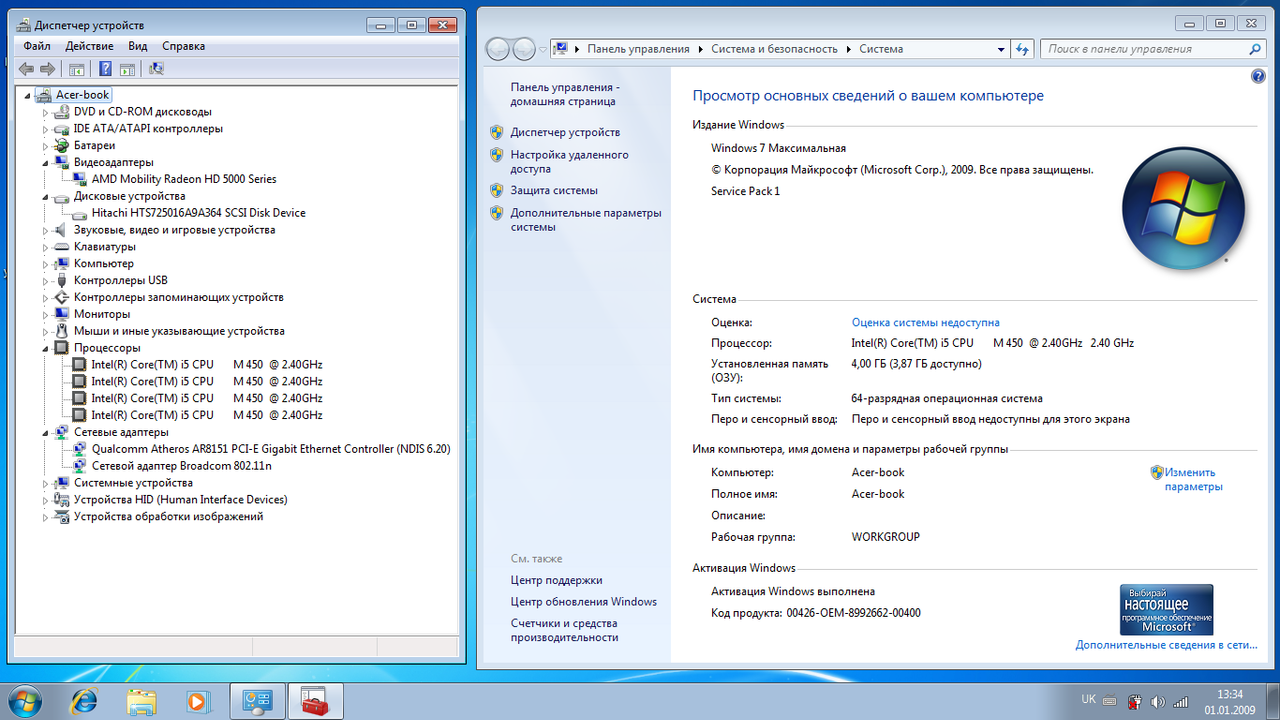The image size is (1280, 720).
Task: Open the Start menu orb
Action: point(27,700)
